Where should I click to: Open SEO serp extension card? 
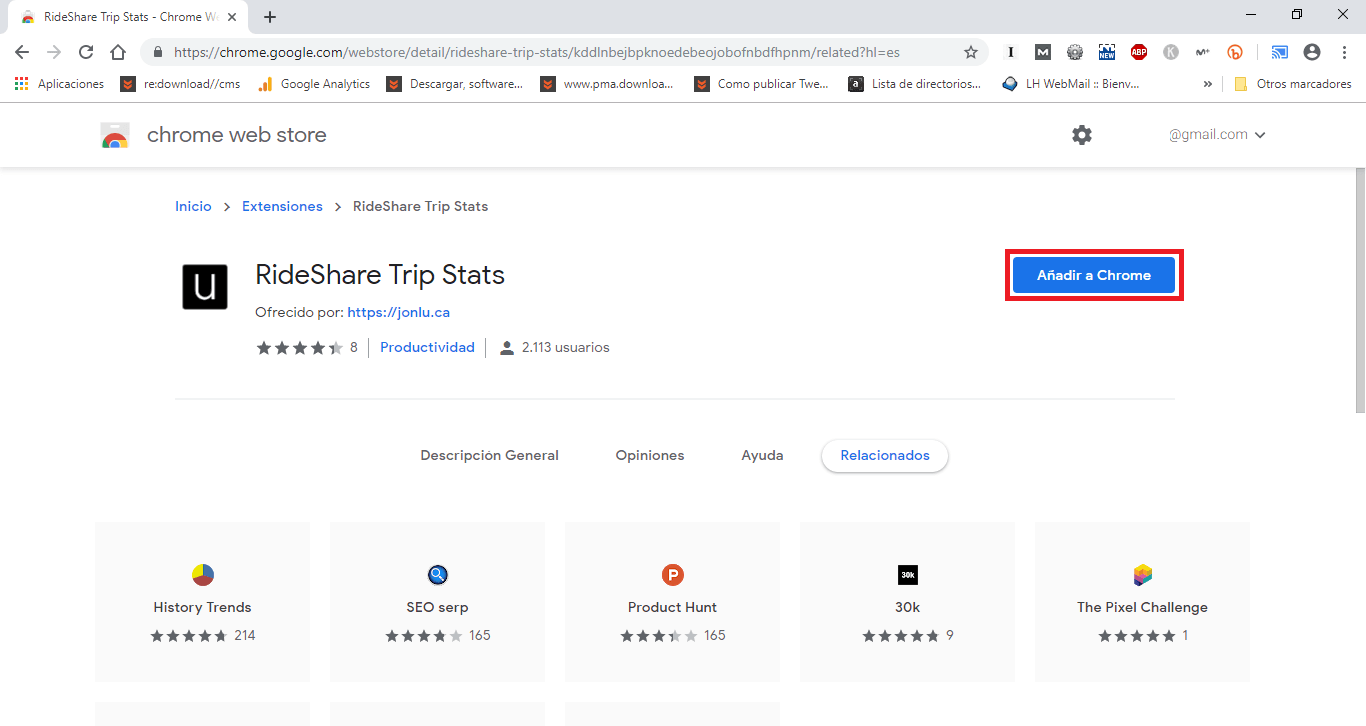click(x=437, y=602)
